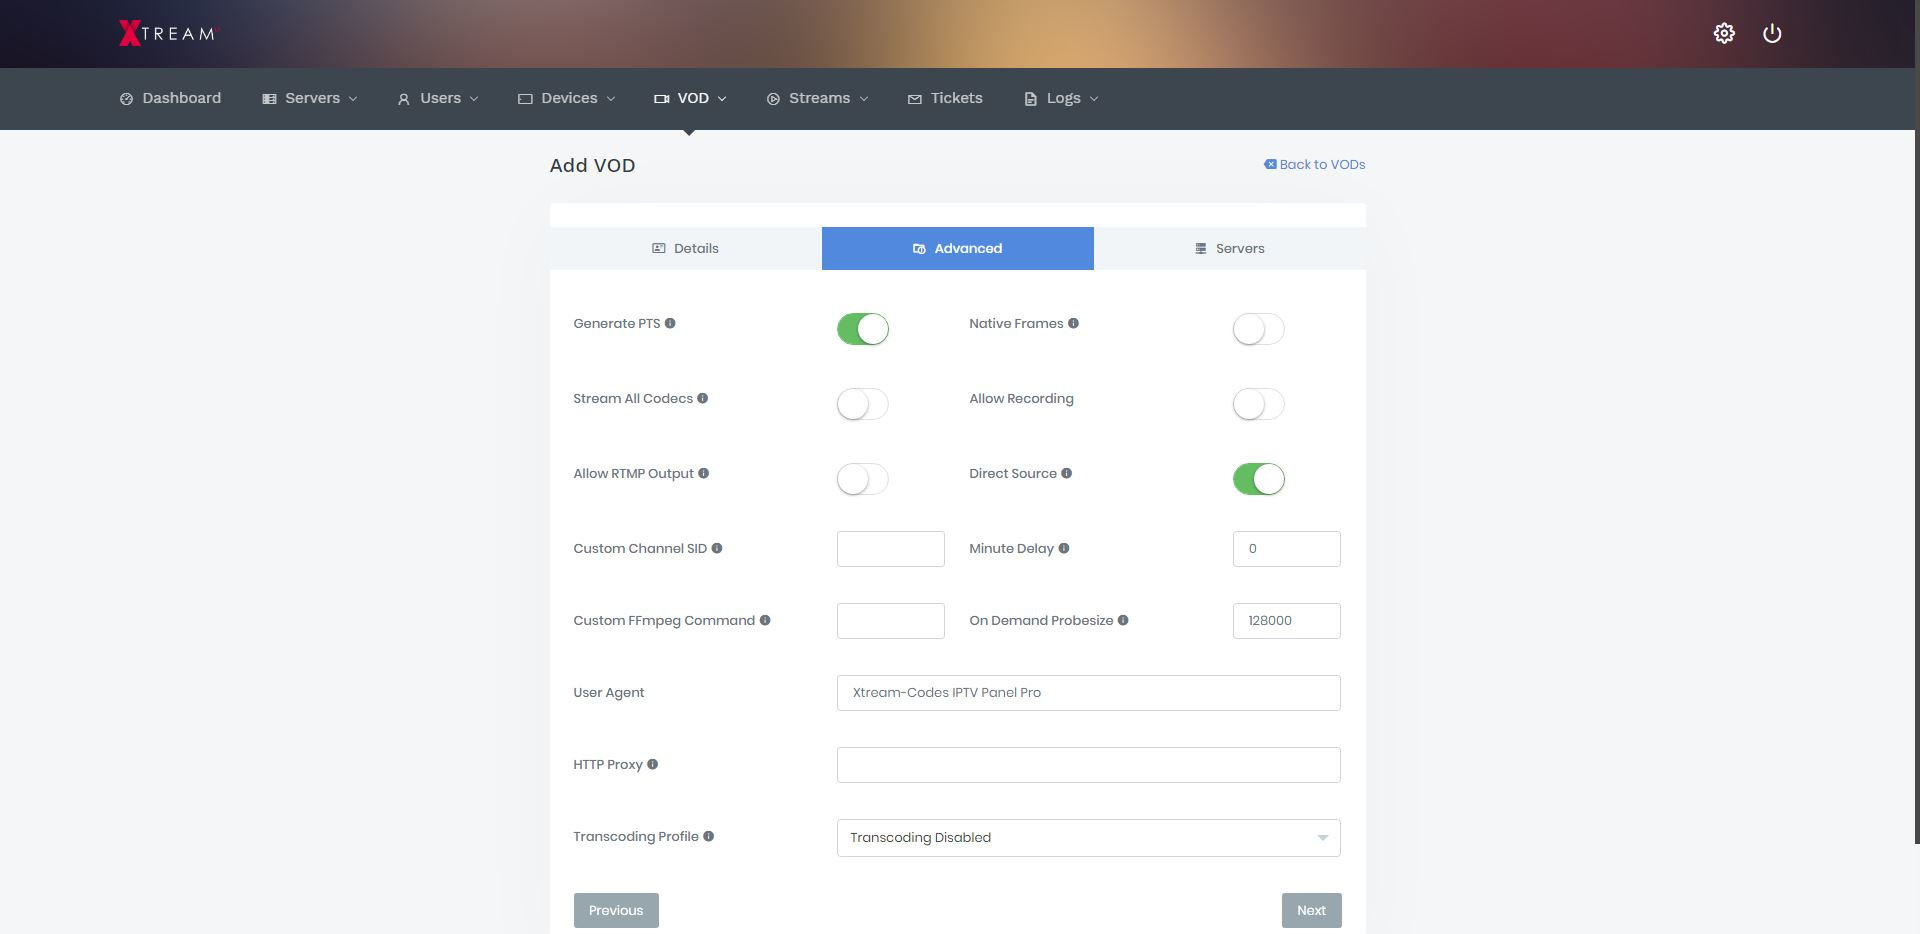This screenshot has width=1920, height=934.
Task: Expand the Devices menu
Action: coord(566,98)
